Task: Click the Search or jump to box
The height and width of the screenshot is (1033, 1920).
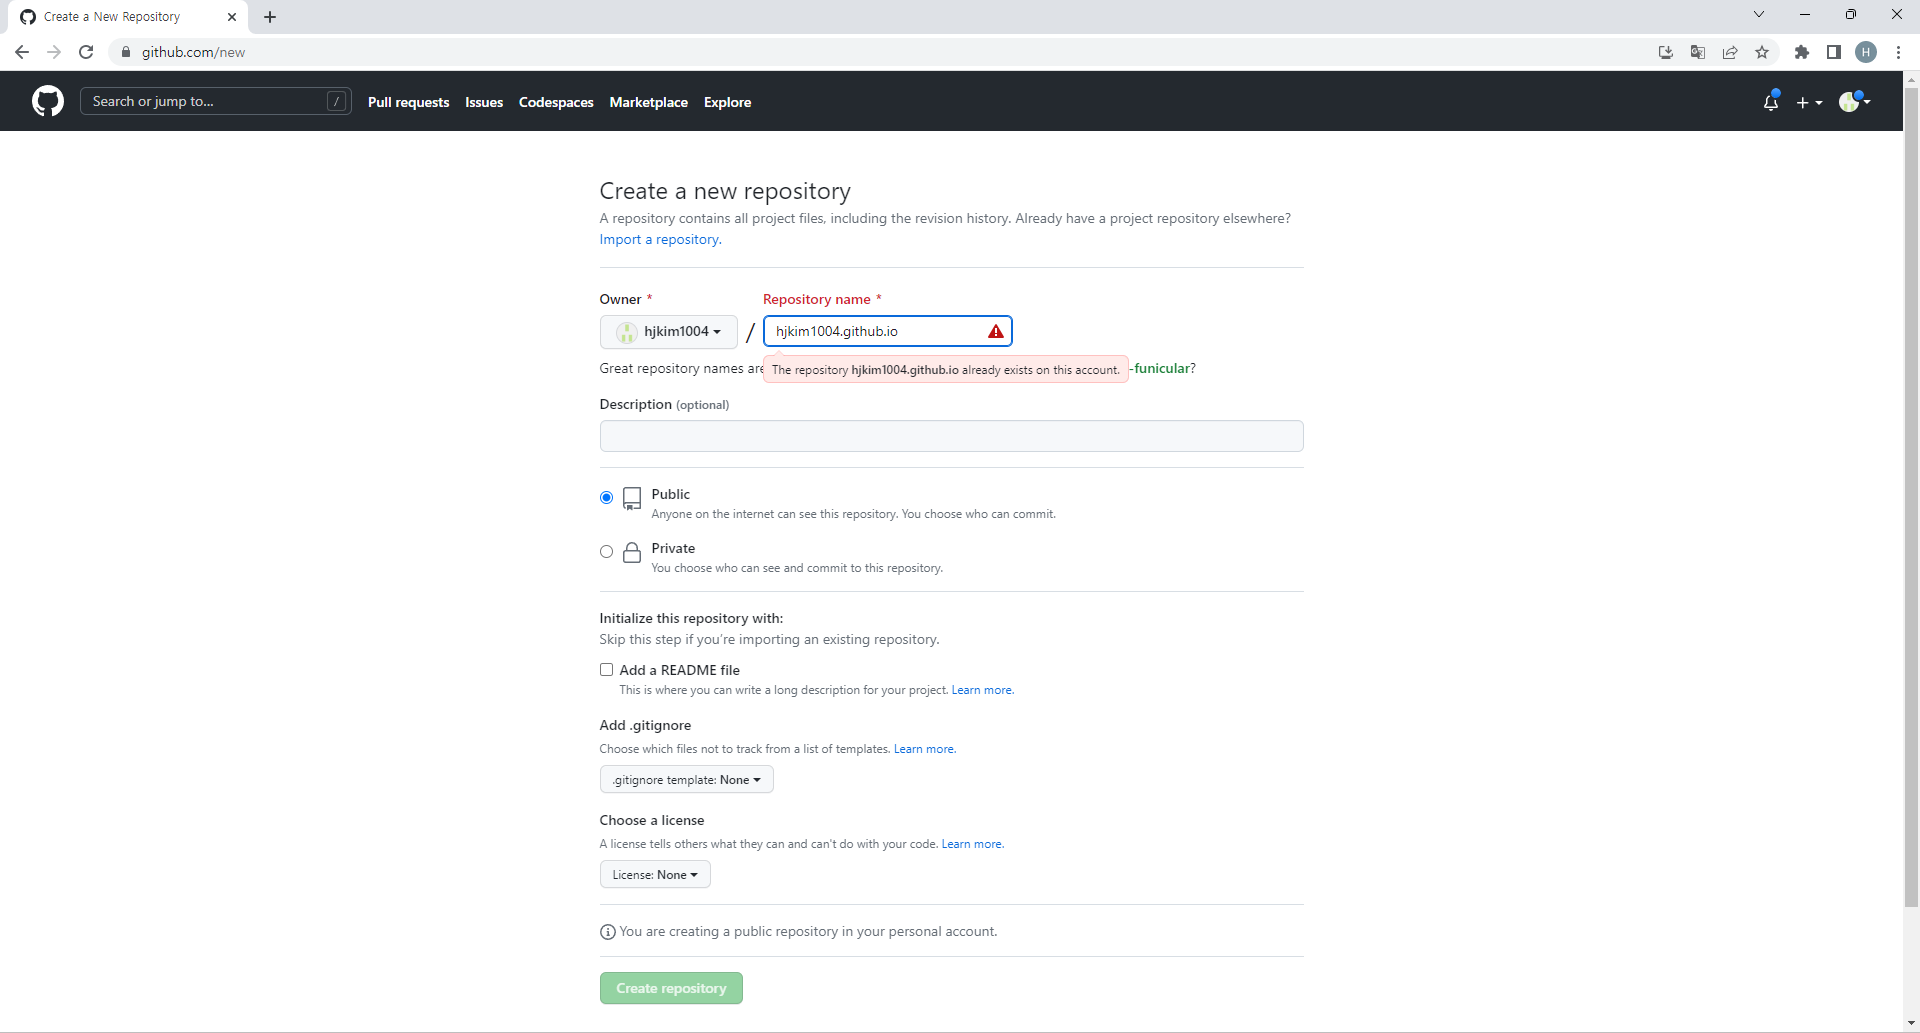Action: click(x=215, y=101)
